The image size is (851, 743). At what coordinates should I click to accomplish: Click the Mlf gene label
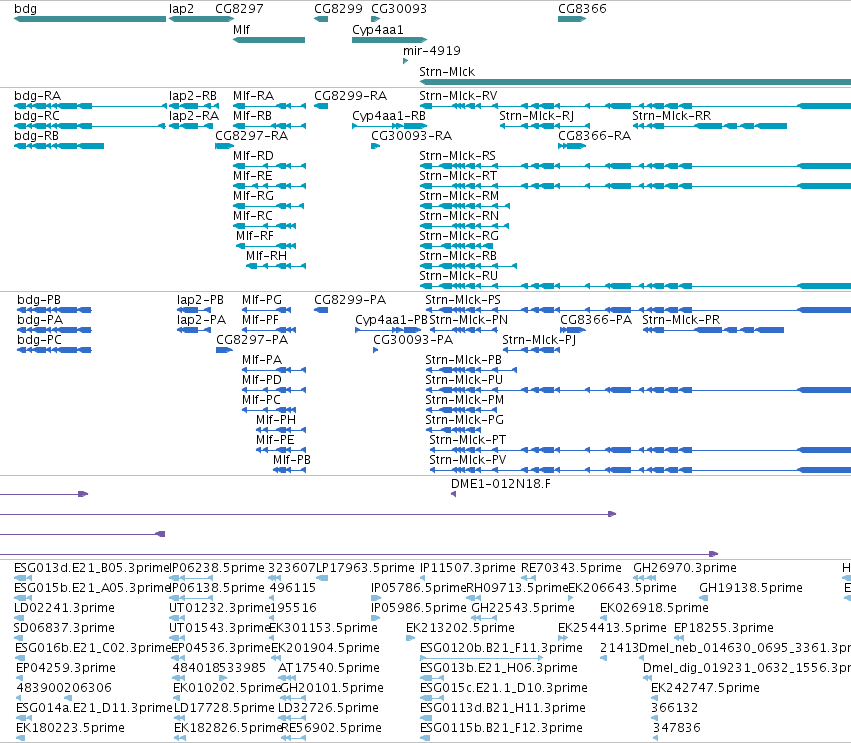241,30
